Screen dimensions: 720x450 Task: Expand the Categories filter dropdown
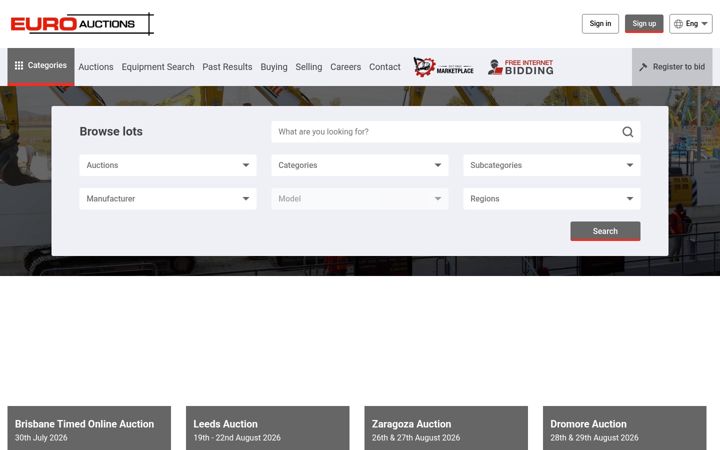coord(360,165)
